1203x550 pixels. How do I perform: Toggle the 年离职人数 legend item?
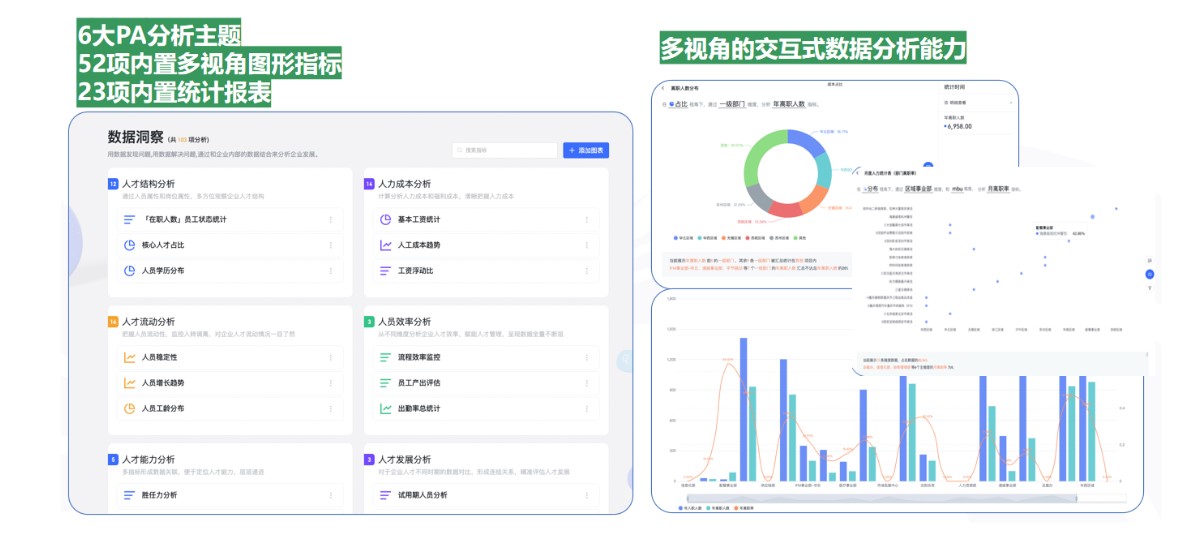pos(719,508)
